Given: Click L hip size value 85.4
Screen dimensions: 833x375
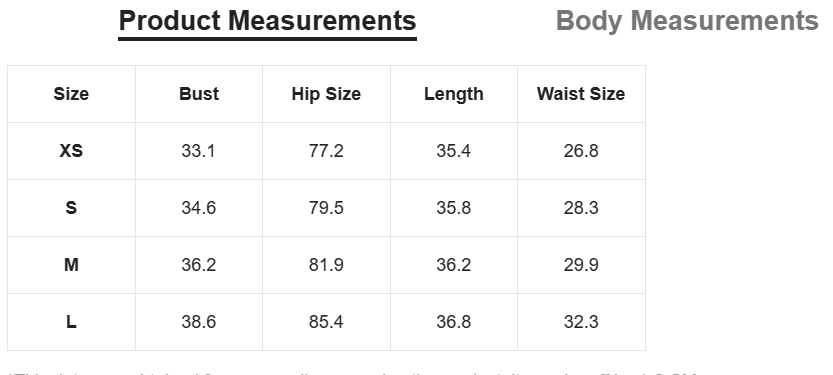Looking at the screenshot, I should coord(326,322).
